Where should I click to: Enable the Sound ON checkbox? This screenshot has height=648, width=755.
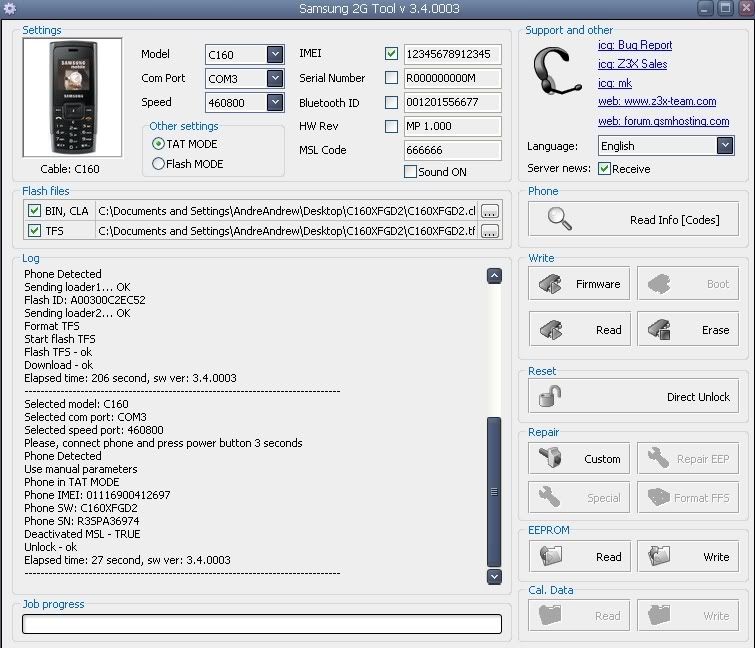pyautogui.click(x=410, y=171)
